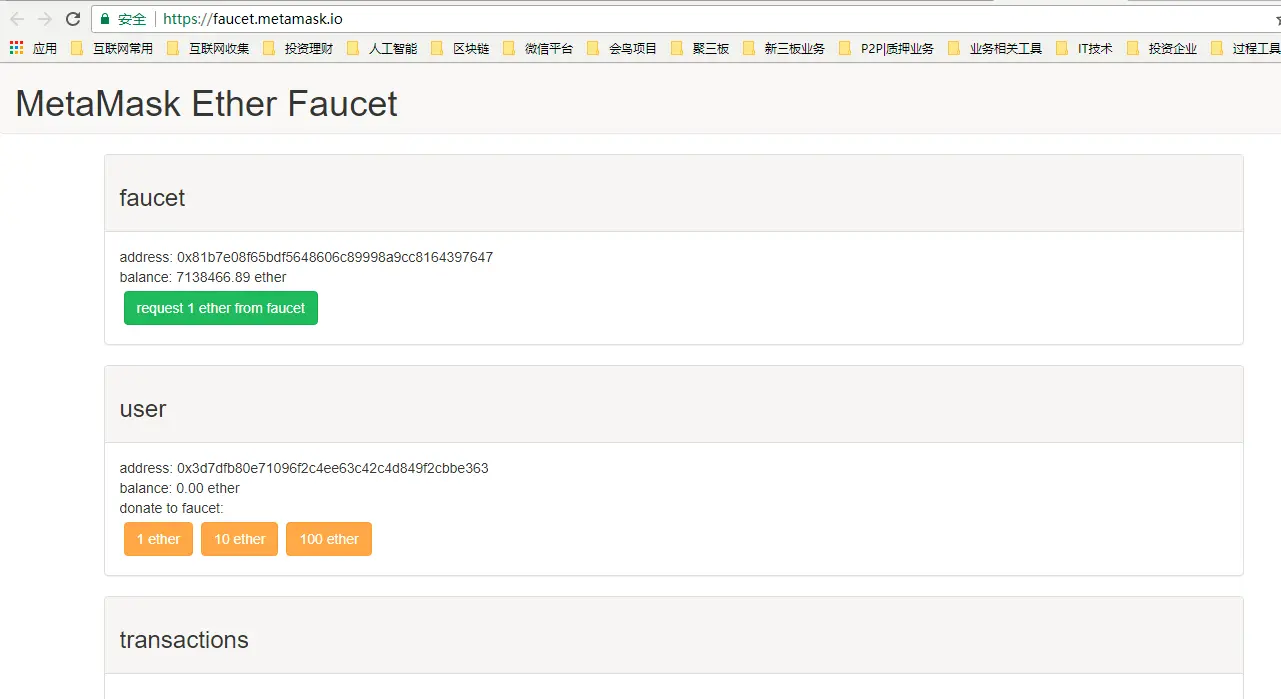Click the user balance 0.00 ether
This screenshot has height=699, width=1281.
click(180, 488)
